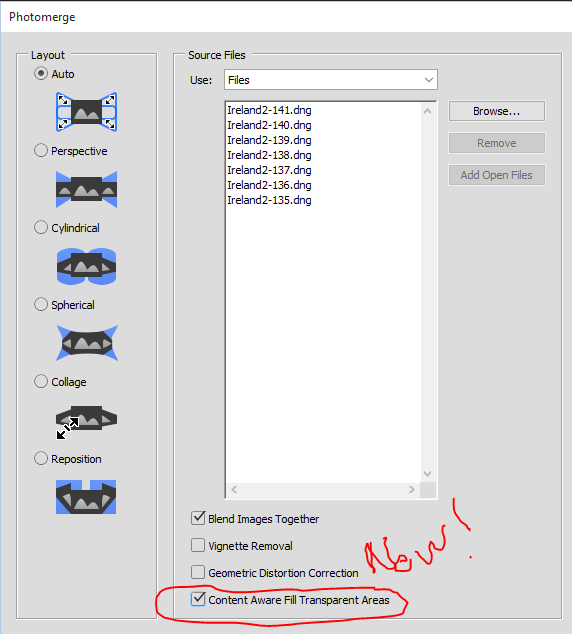Screen dimensions: 572x634
Task: Click the Auto layout preview icon
Action: coord(87,112)
